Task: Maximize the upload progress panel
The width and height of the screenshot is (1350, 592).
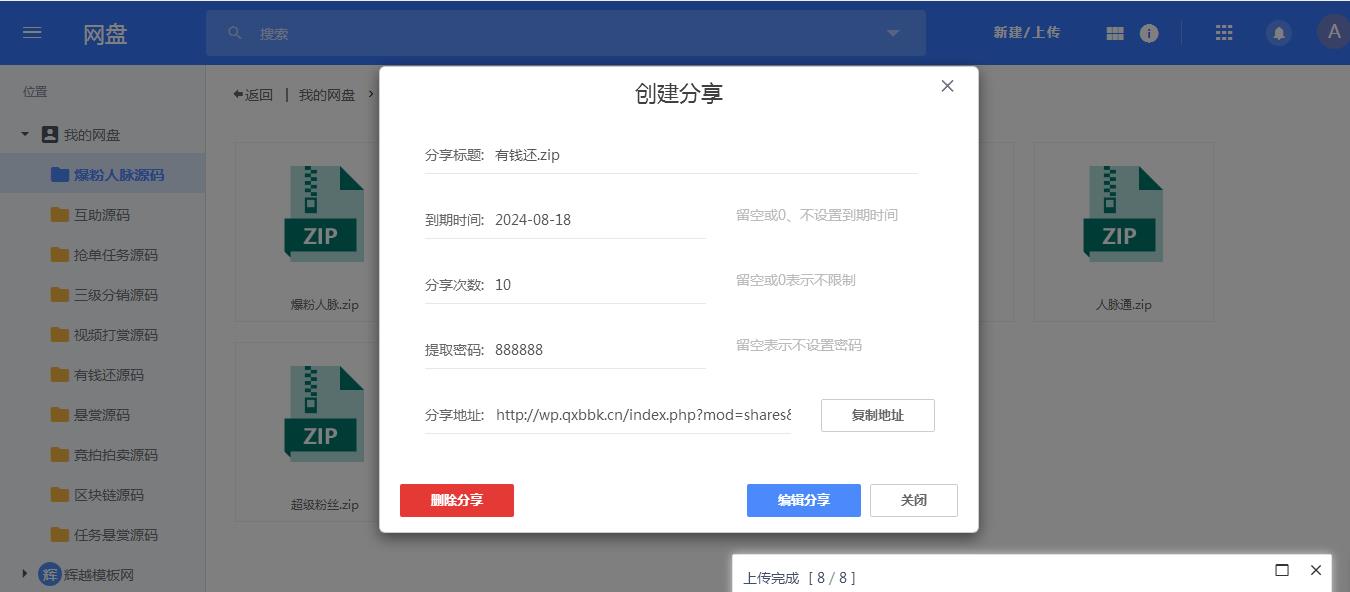Action: (1282, 570)
